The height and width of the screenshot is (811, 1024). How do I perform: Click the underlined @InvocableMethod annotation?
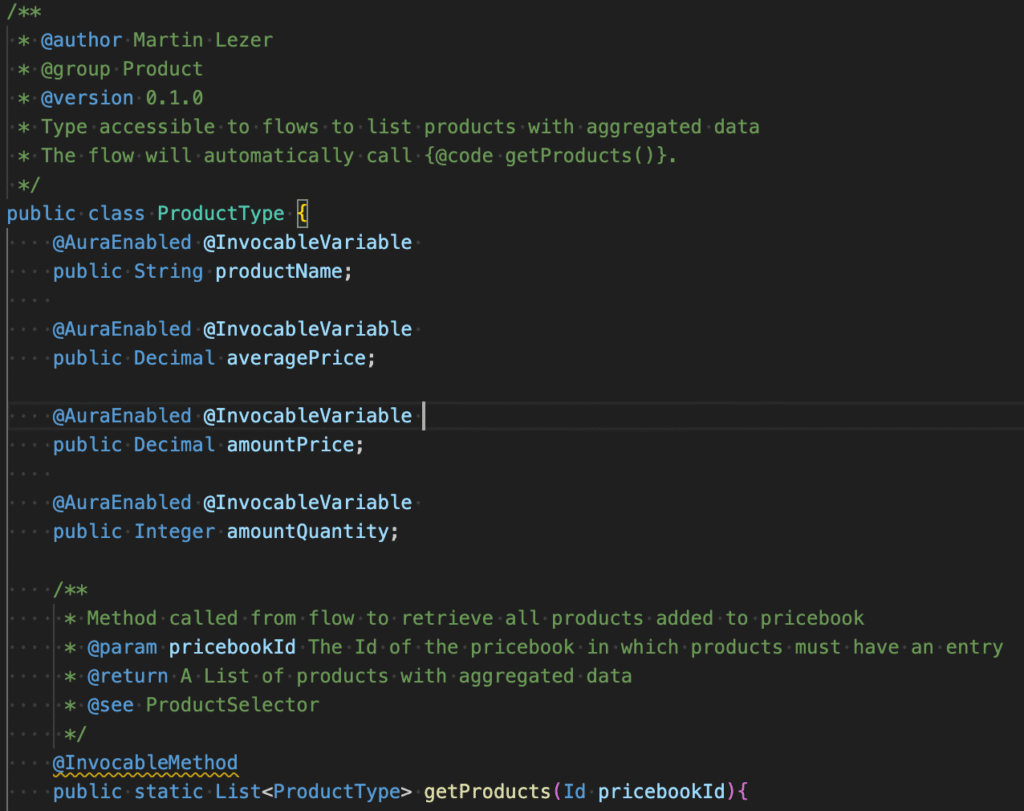146,763
